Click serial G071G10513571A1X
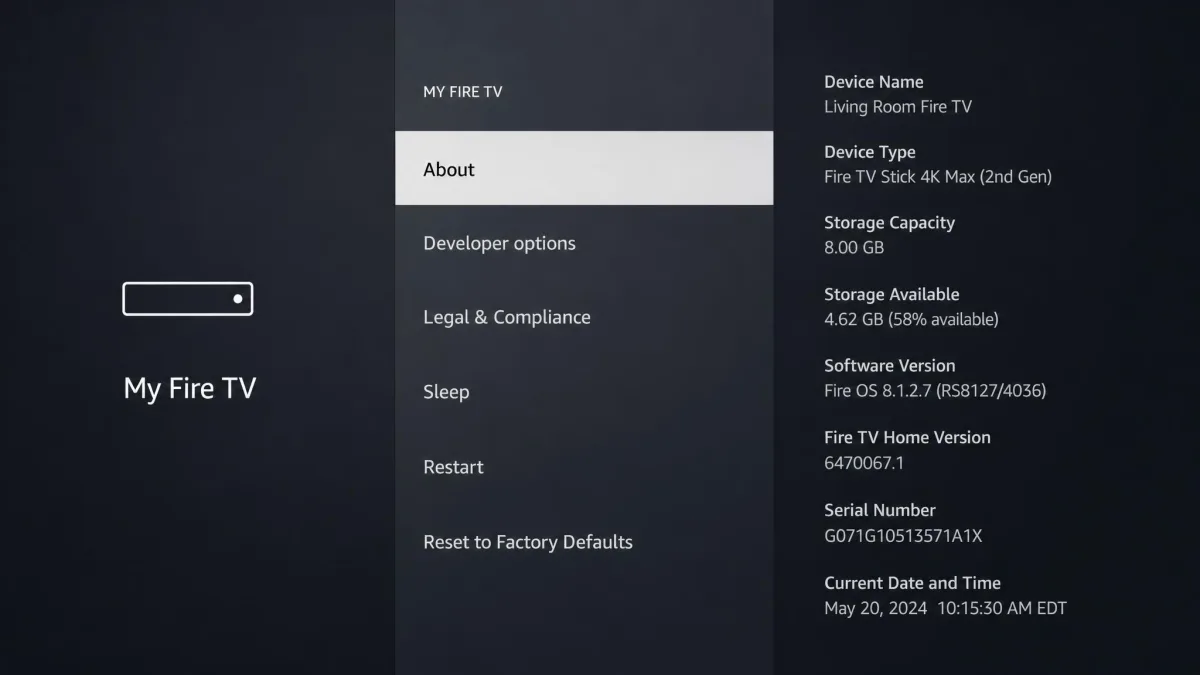Viewport: 1200px width, 675px height. click(903, 536)
